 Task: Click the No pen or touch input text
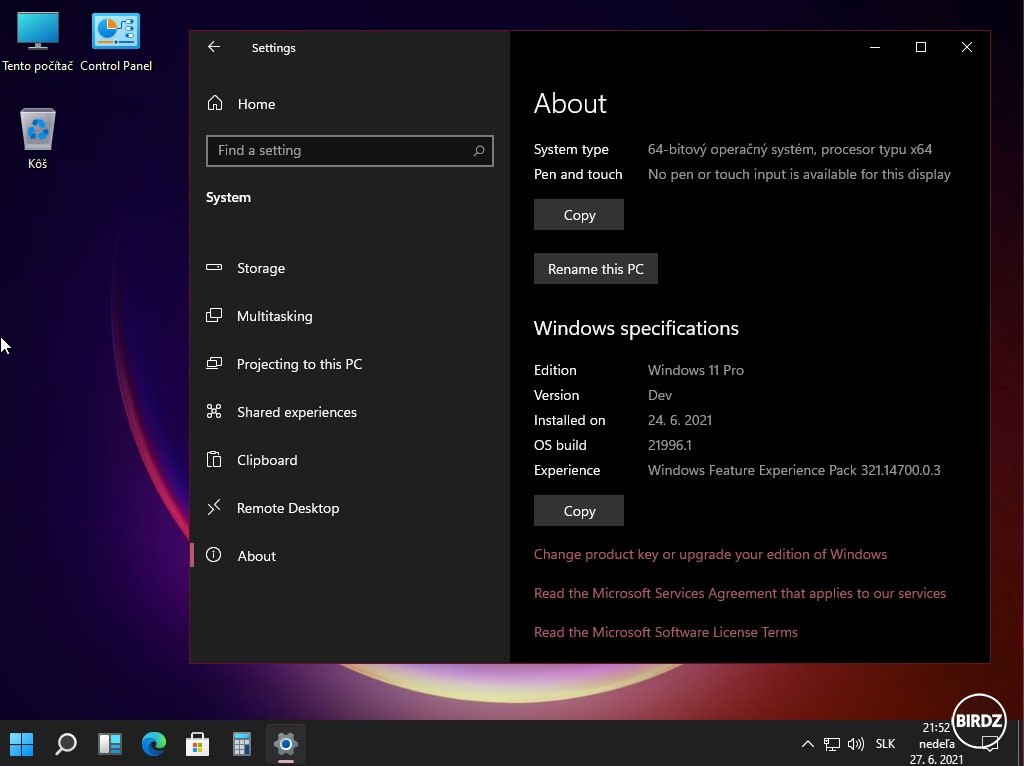click(799, 174)
